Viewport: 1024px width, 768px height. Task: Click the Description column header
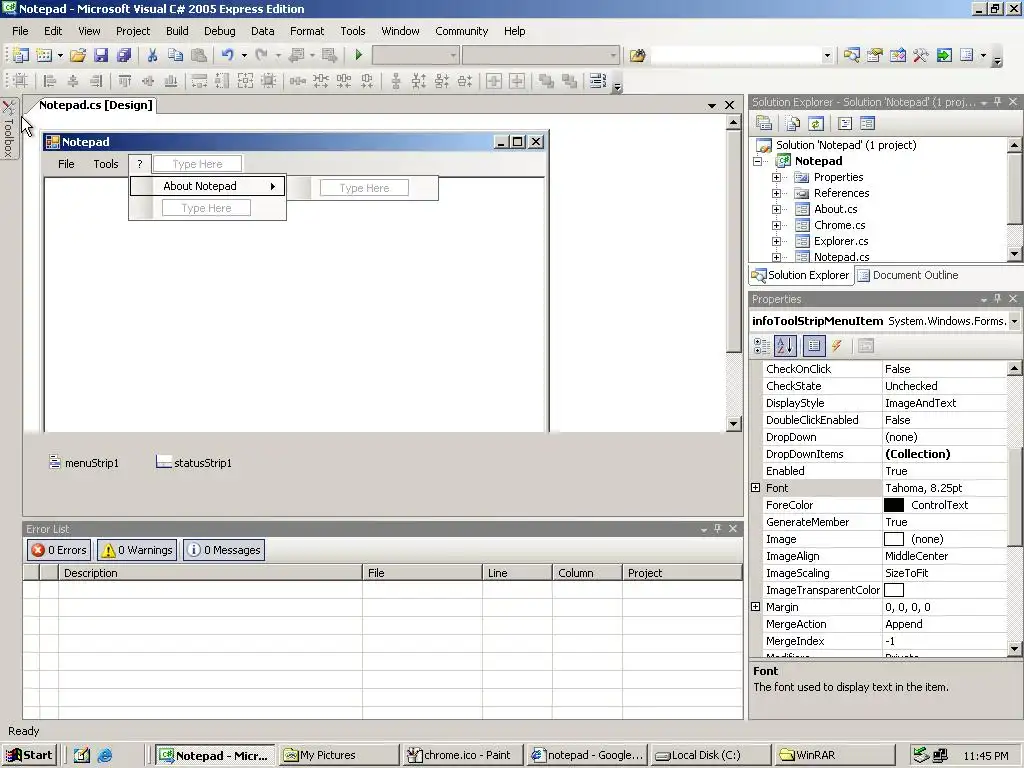coord(210,573)
